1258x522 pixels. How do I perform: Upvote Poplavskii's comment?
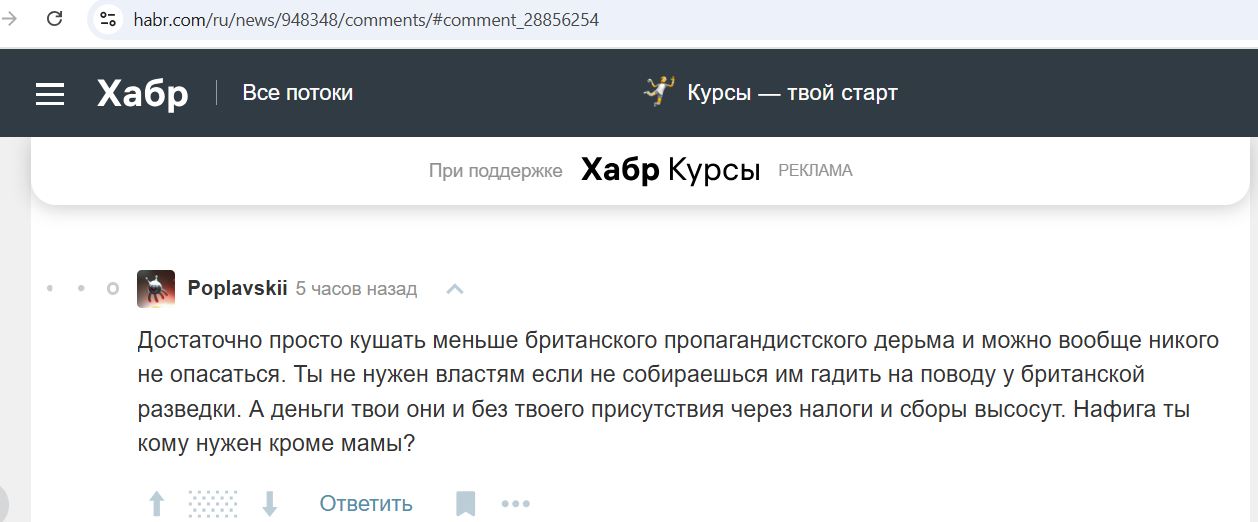[157, 503]
